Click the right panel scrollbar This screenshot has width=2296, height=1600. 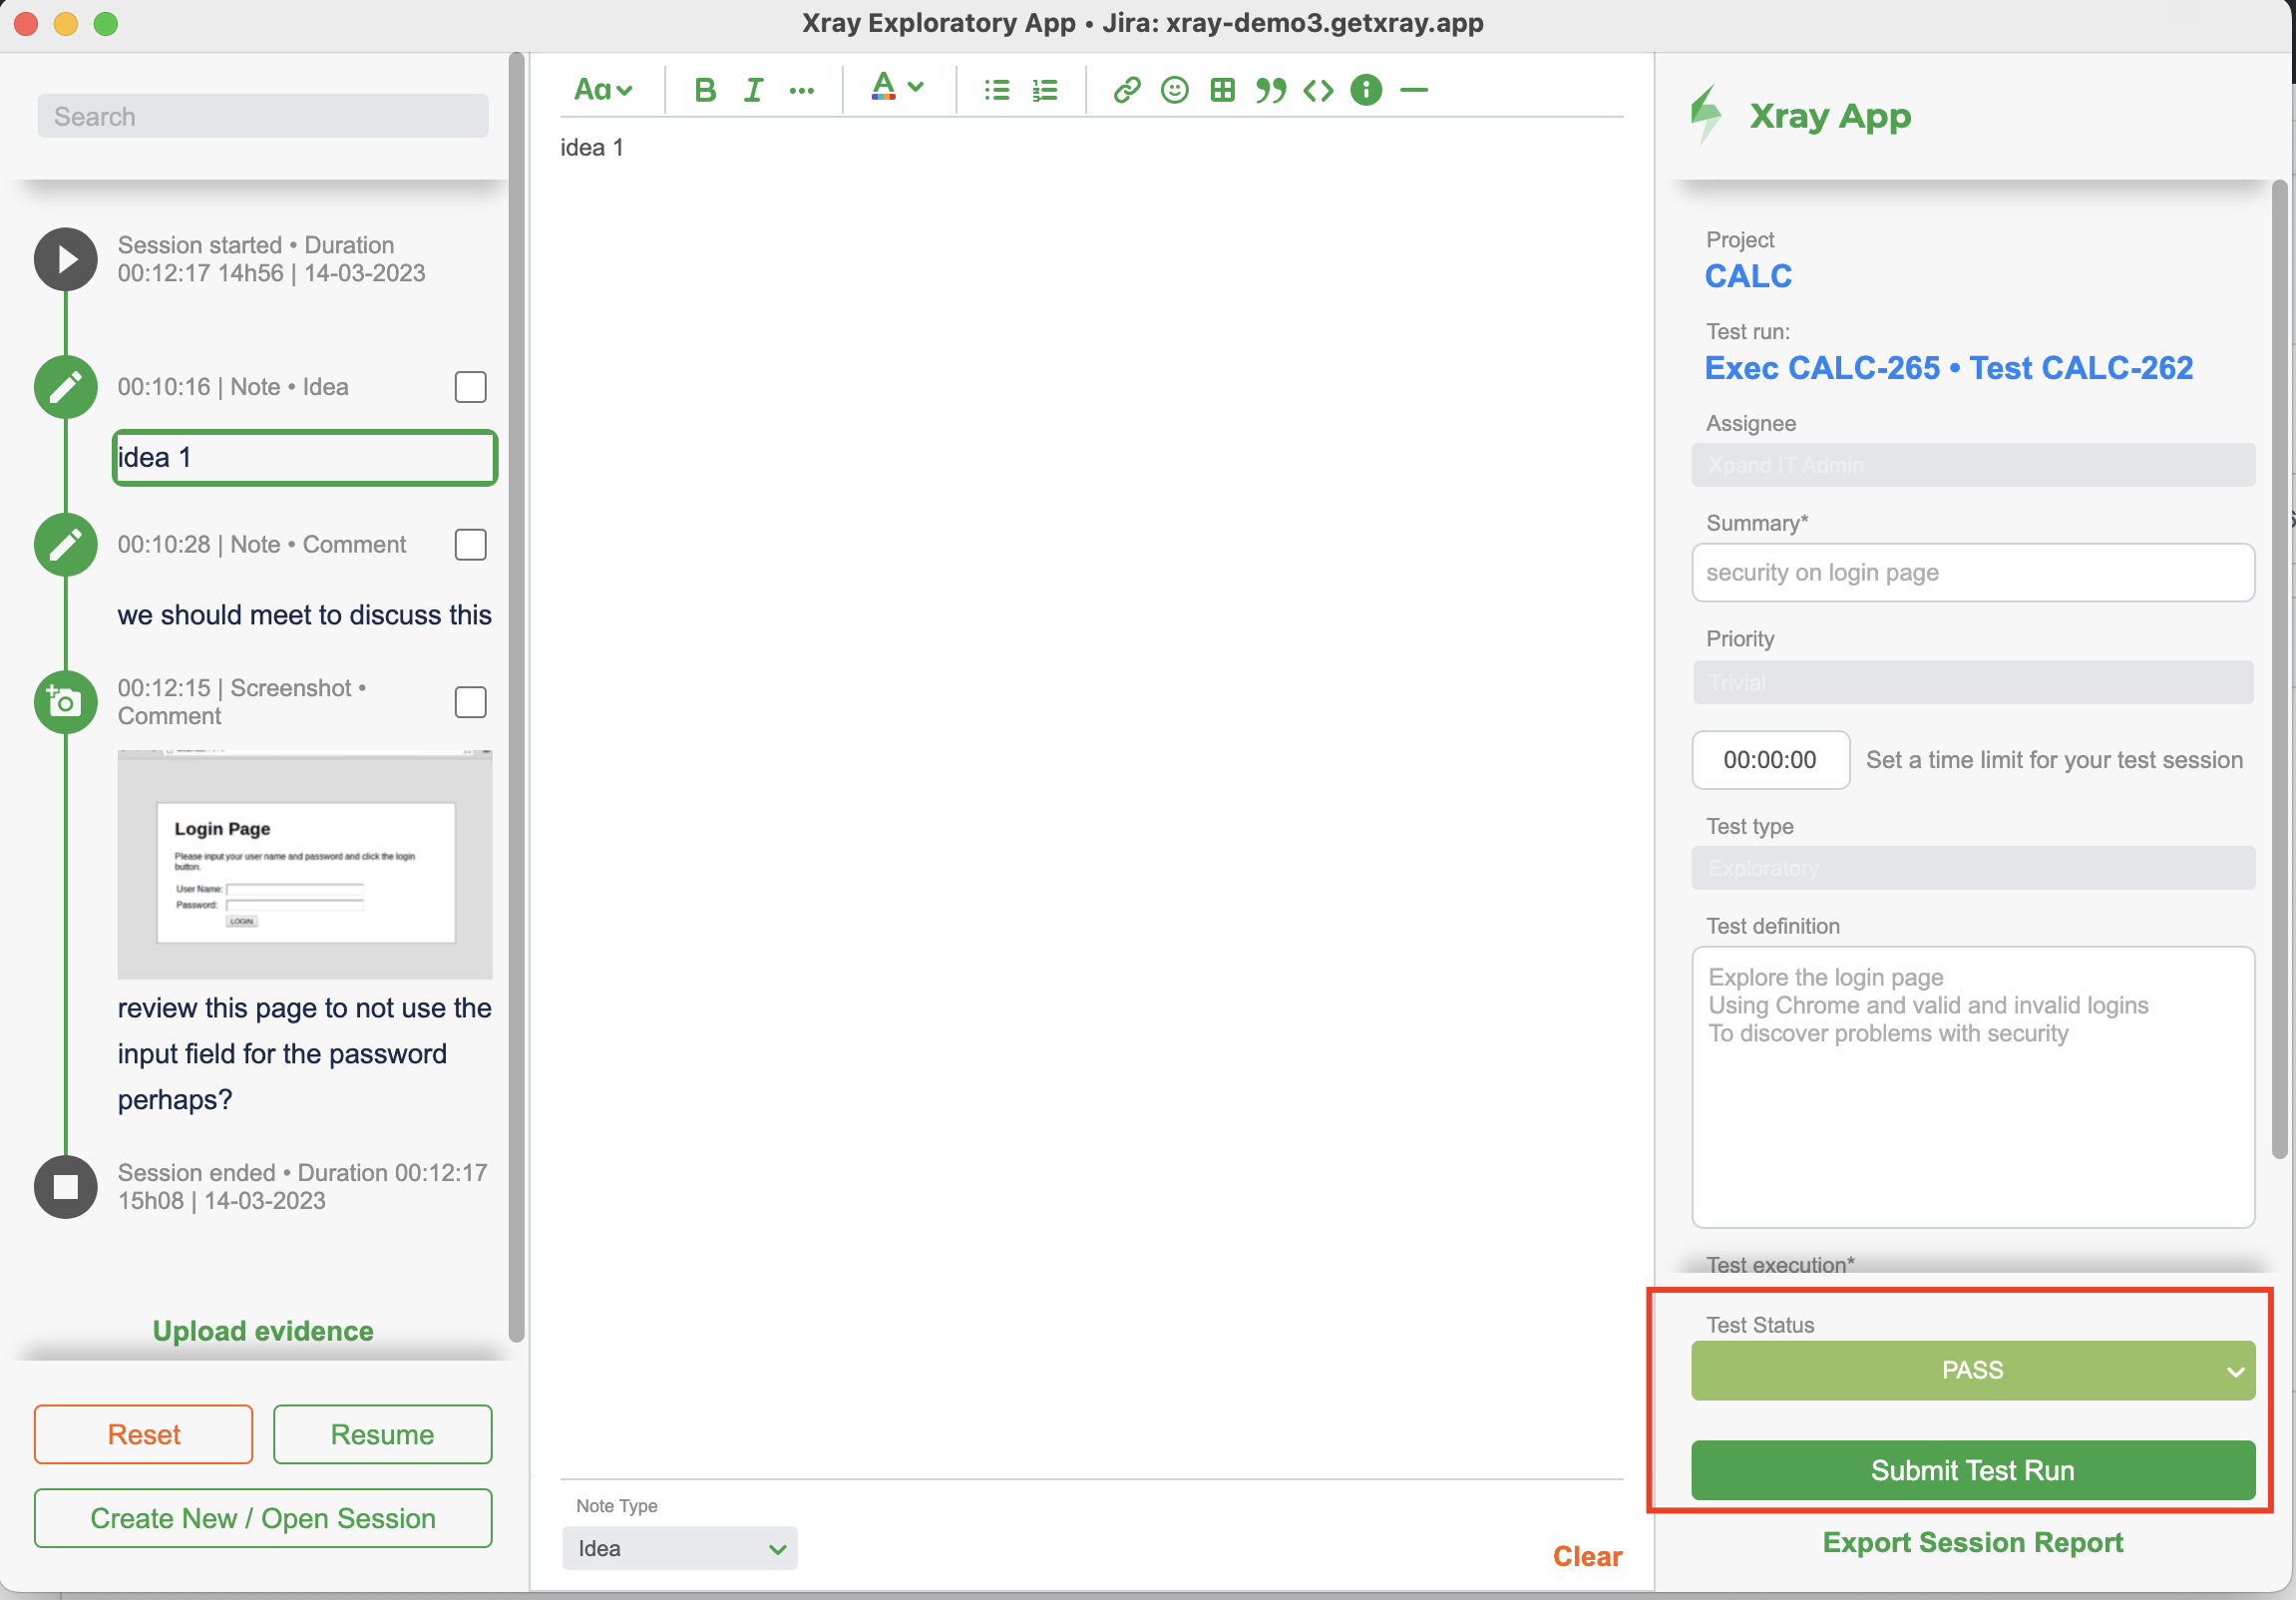(2279, 670)
